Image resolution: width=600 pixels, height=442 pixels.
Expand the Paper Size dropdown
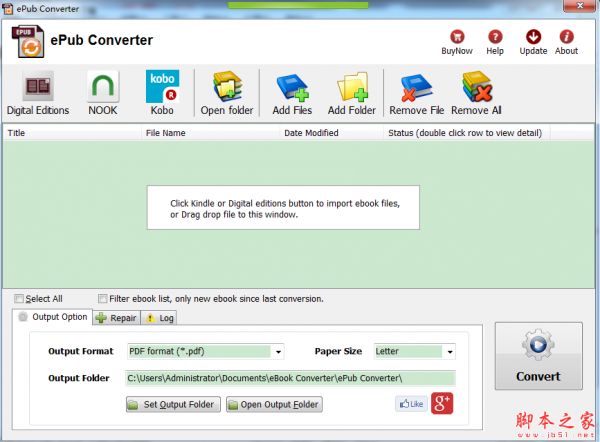point(450,352)
